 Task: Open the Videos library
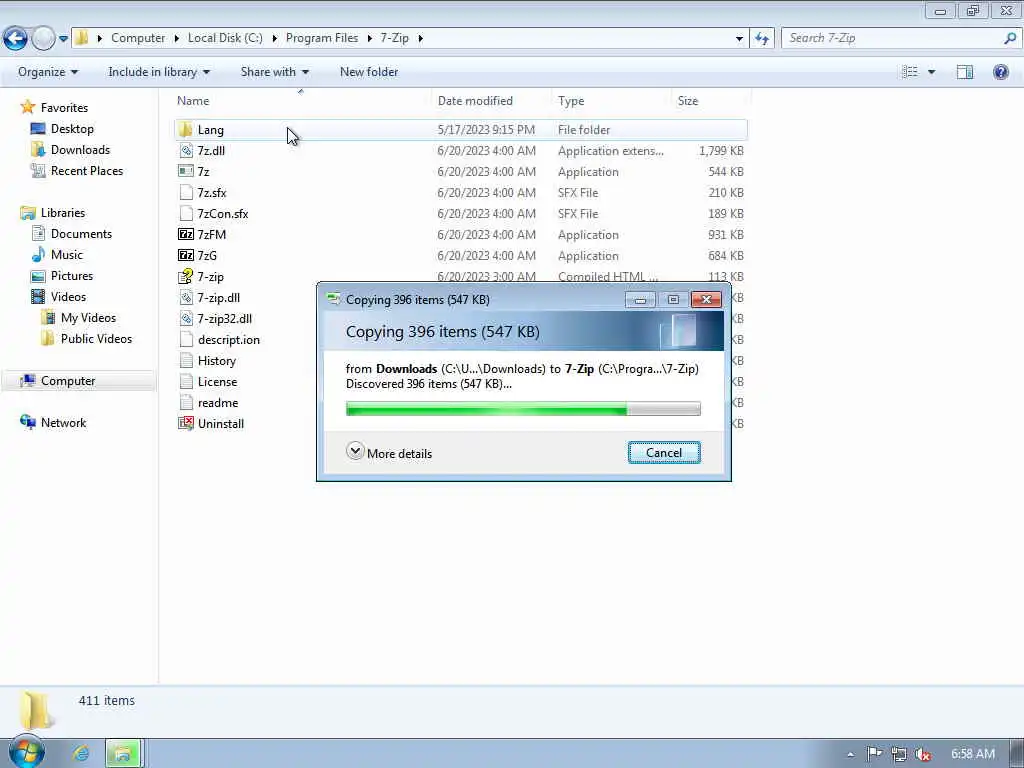[x=68, y=296]
